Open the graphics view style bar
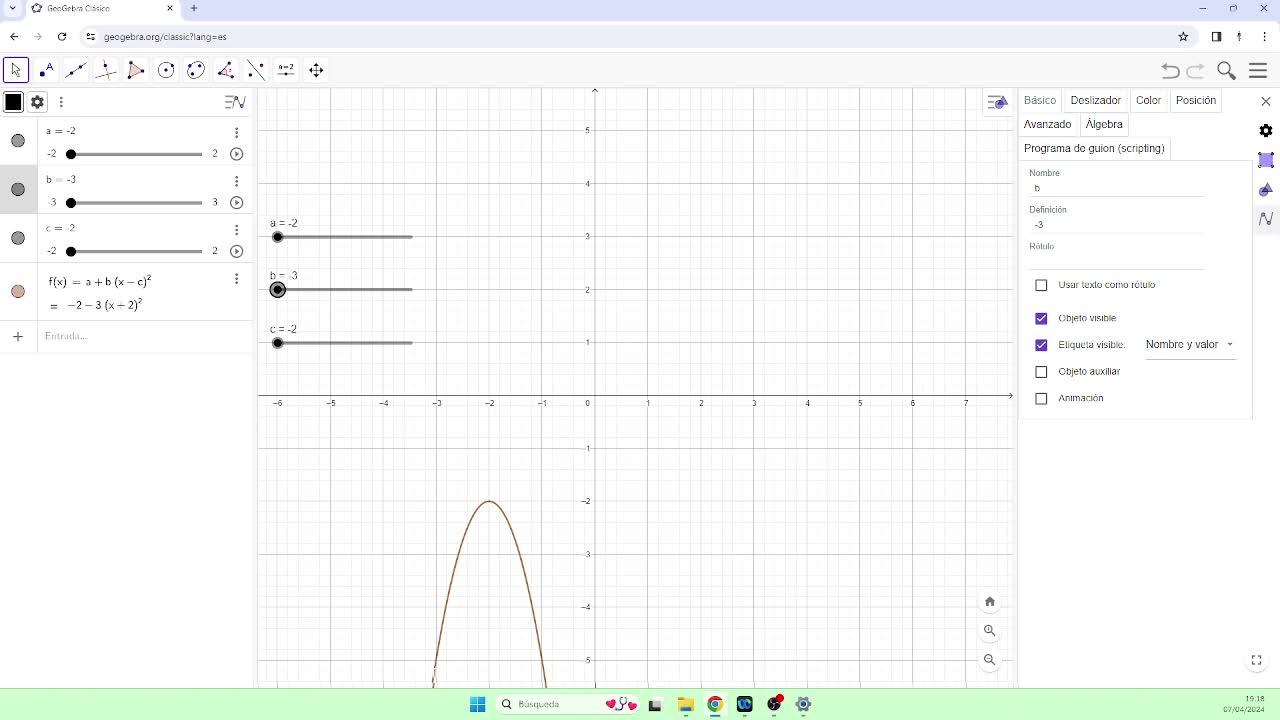This screenshot has height=720, width=1280. [997, 102]
